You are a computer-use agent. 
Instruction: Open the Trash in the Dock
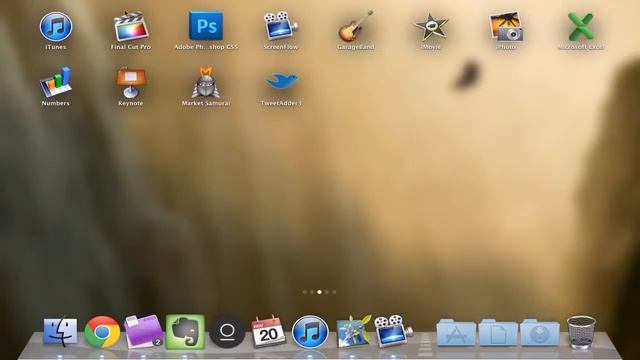[x=581, y=331]
